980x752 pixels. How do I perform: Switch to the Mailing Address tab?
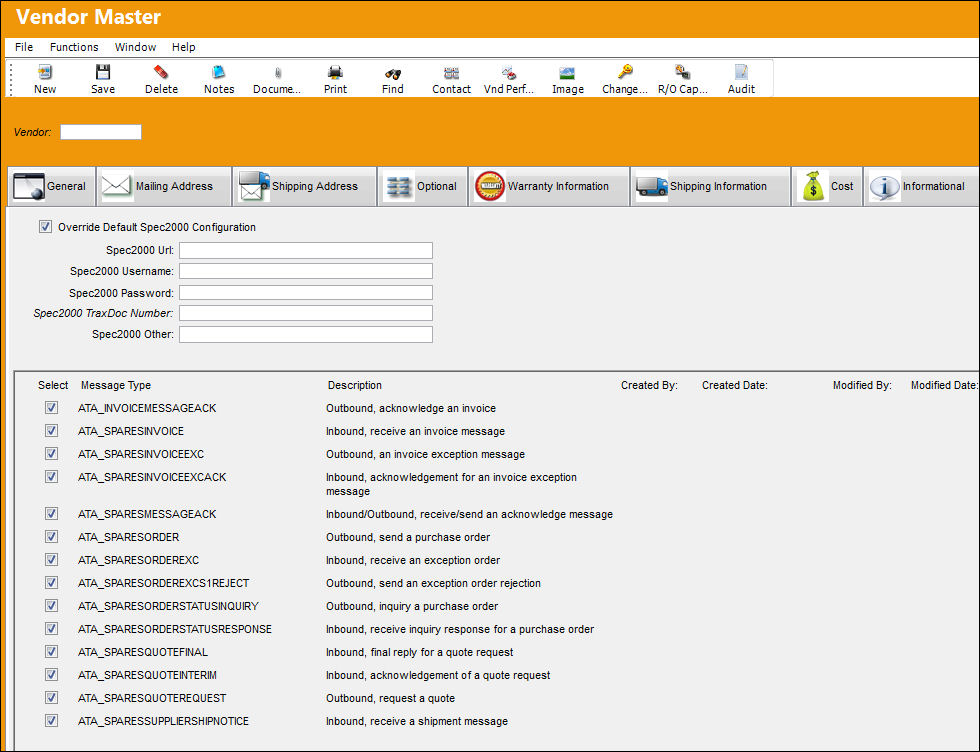click(164, 186)
